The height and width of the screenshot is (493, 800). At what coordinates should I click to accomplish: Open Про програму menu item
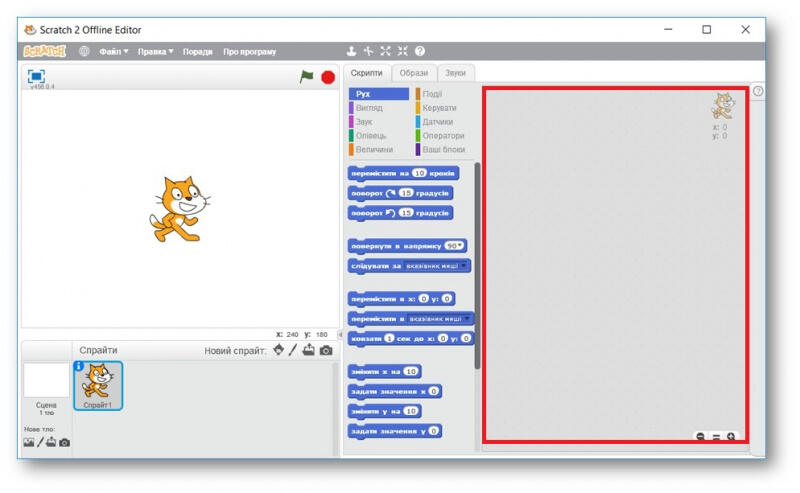pyautogui.click(x=249, y=52)
